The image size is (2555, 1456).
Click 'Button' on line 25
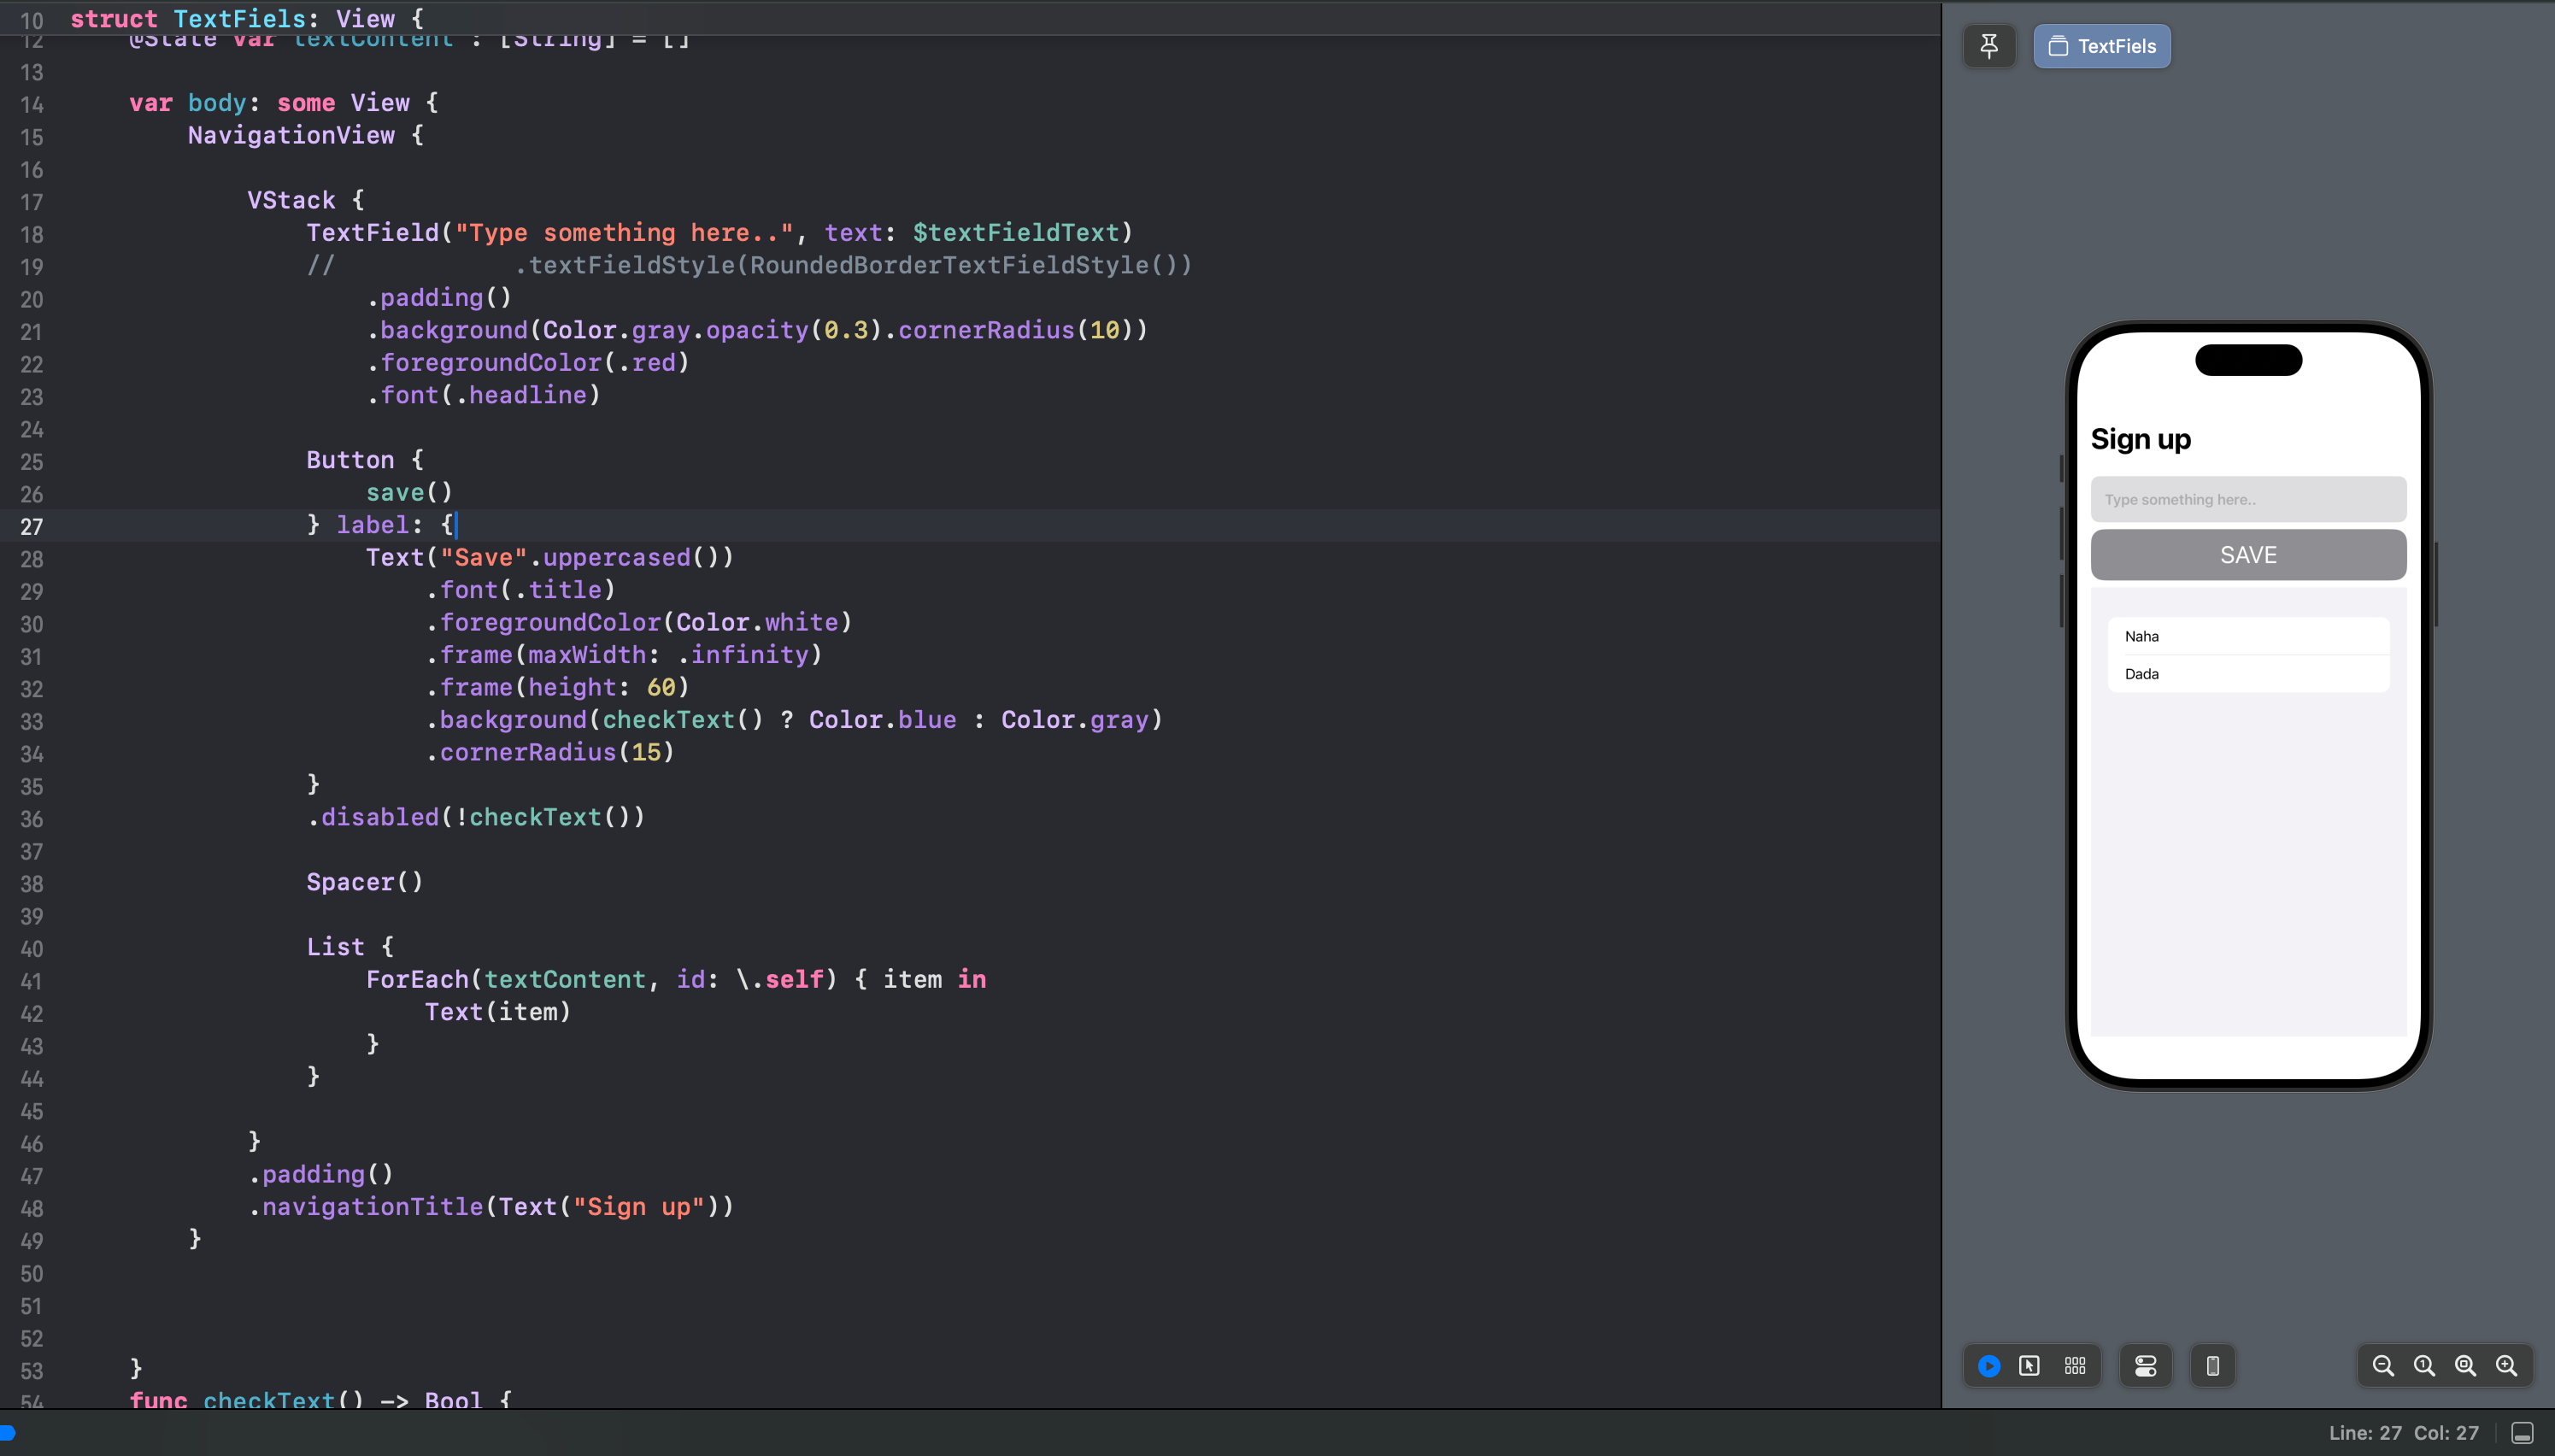pyautogui.click(x=350, y=460)
